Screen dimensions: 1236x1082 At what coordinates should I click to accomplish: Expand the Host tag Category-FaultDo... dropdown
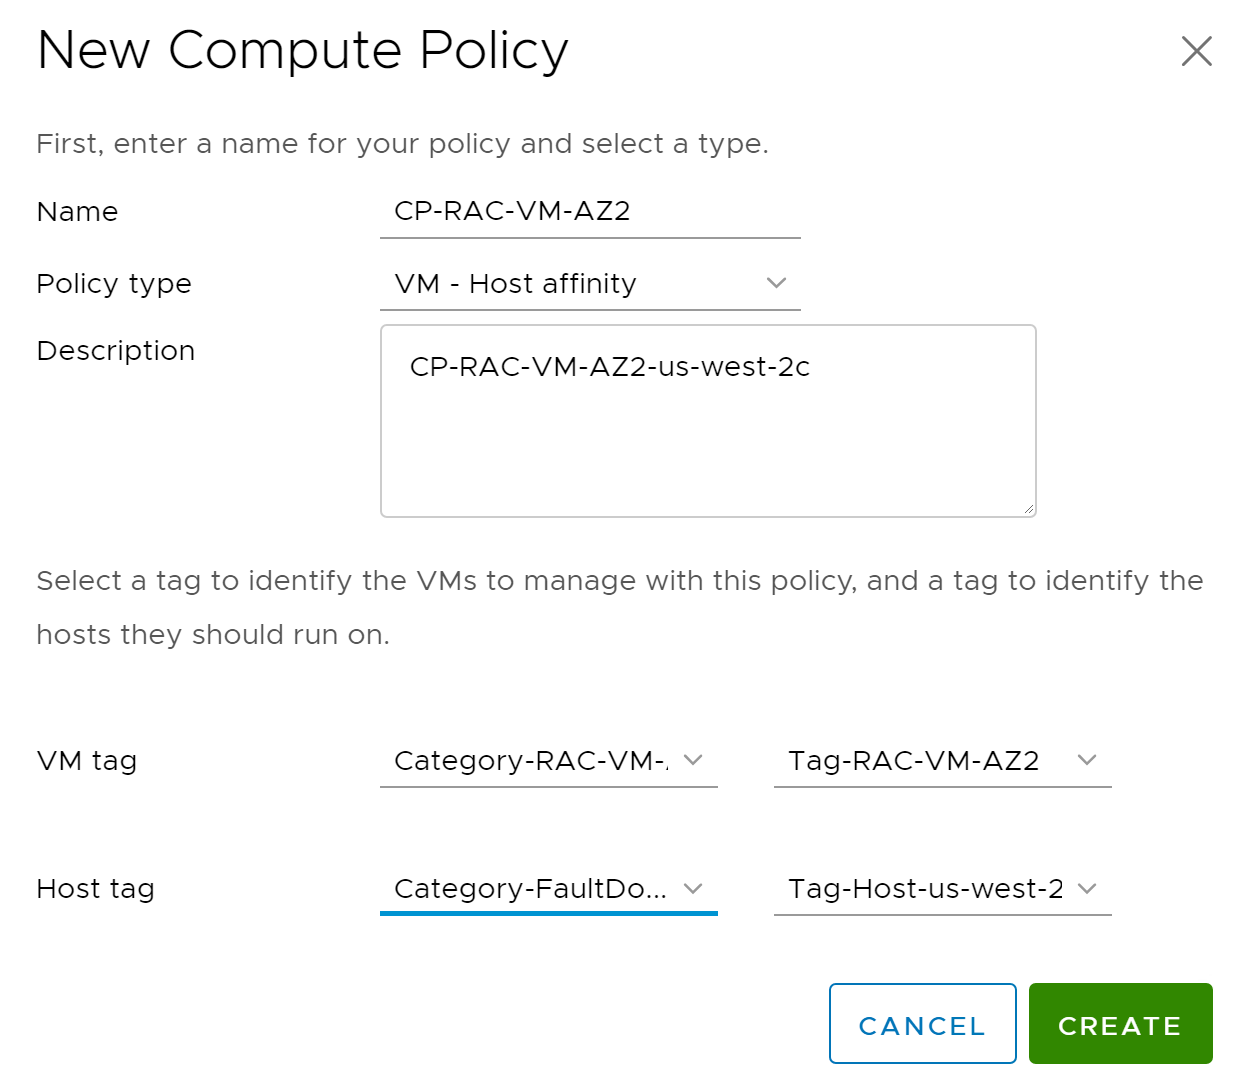[530, 889]
